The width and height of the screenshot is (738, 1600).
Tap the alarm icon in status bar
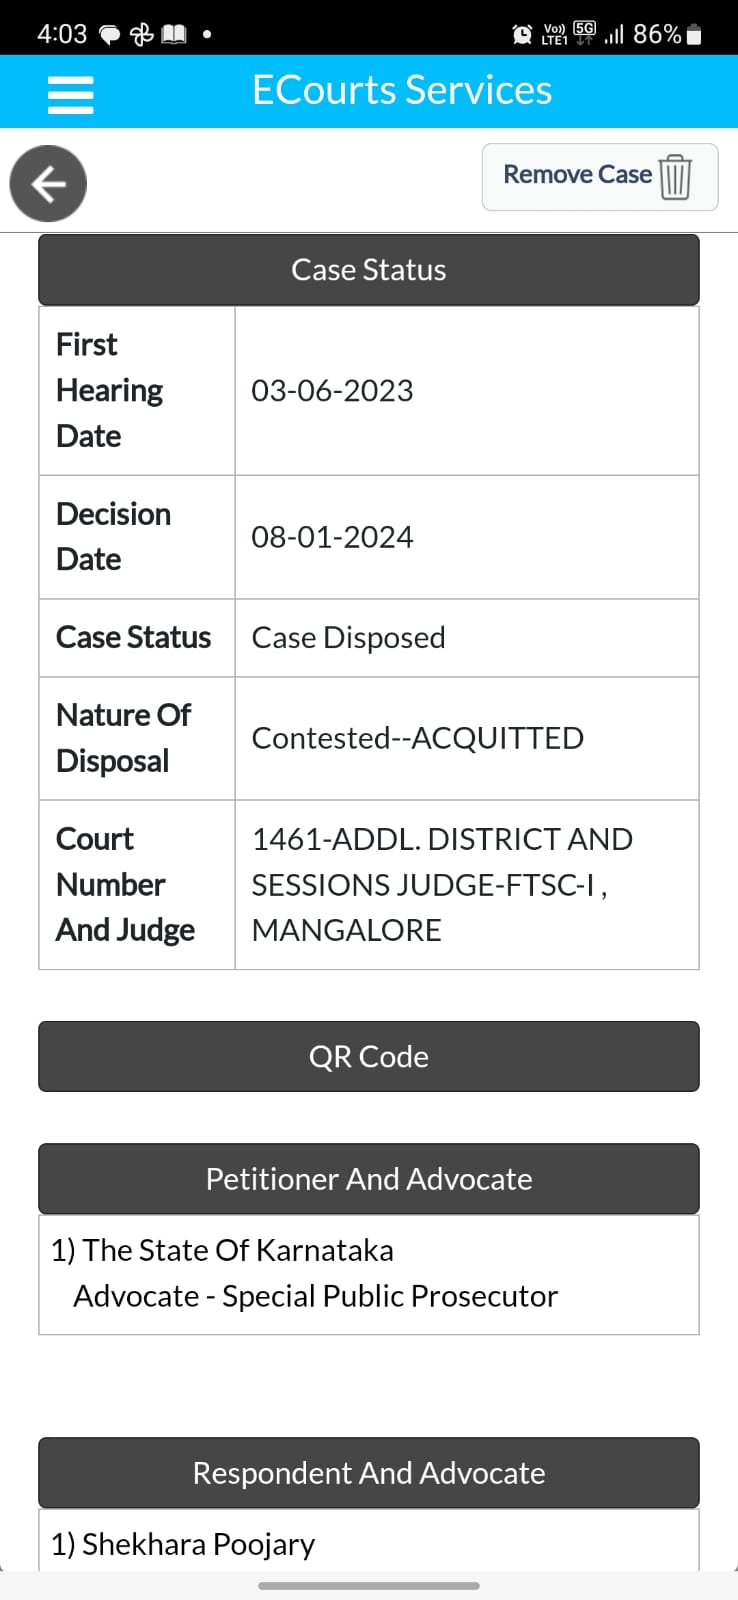521,34
